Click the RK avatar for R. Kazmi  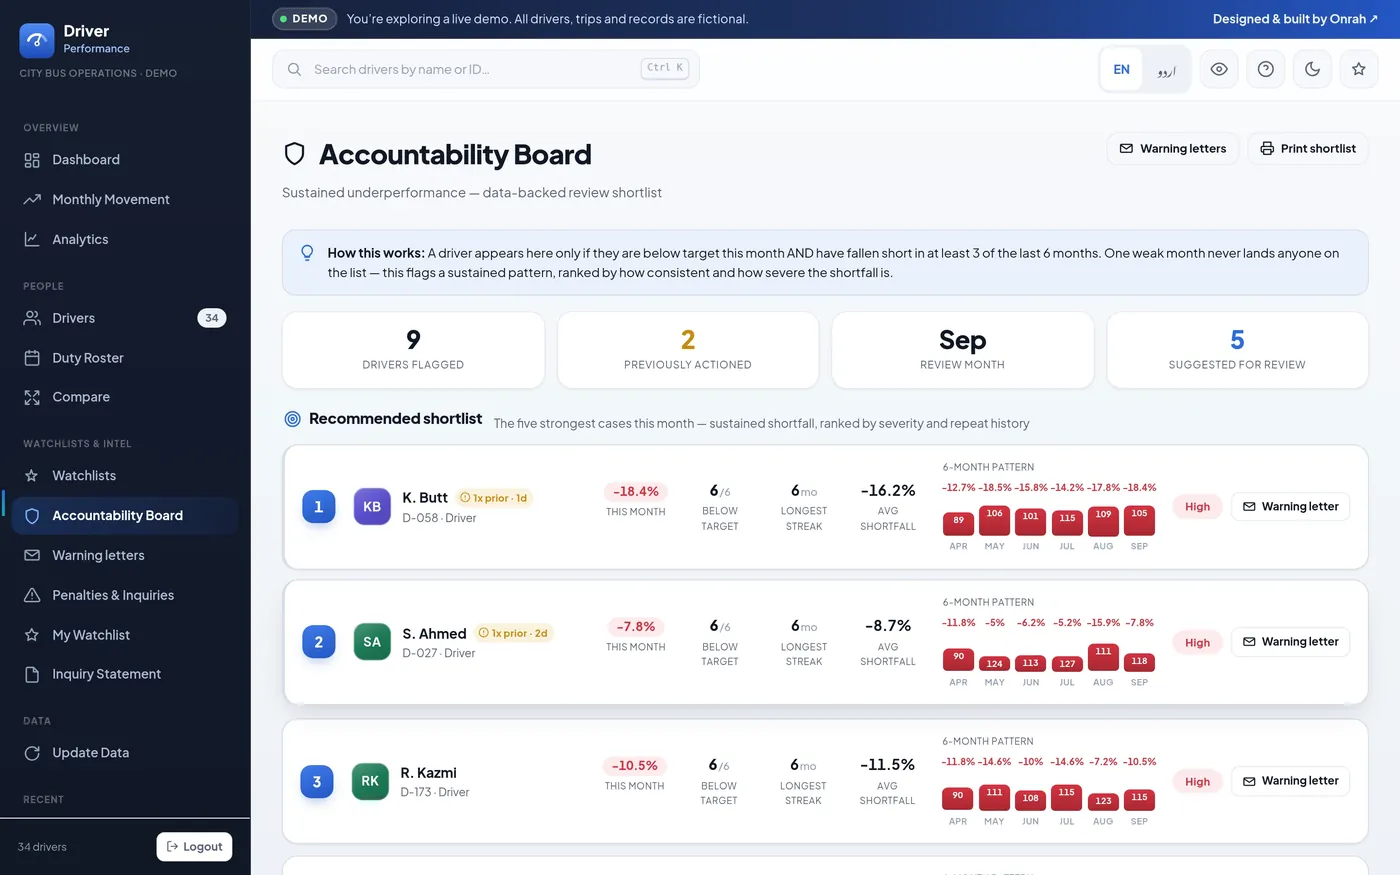click(370, 781)
